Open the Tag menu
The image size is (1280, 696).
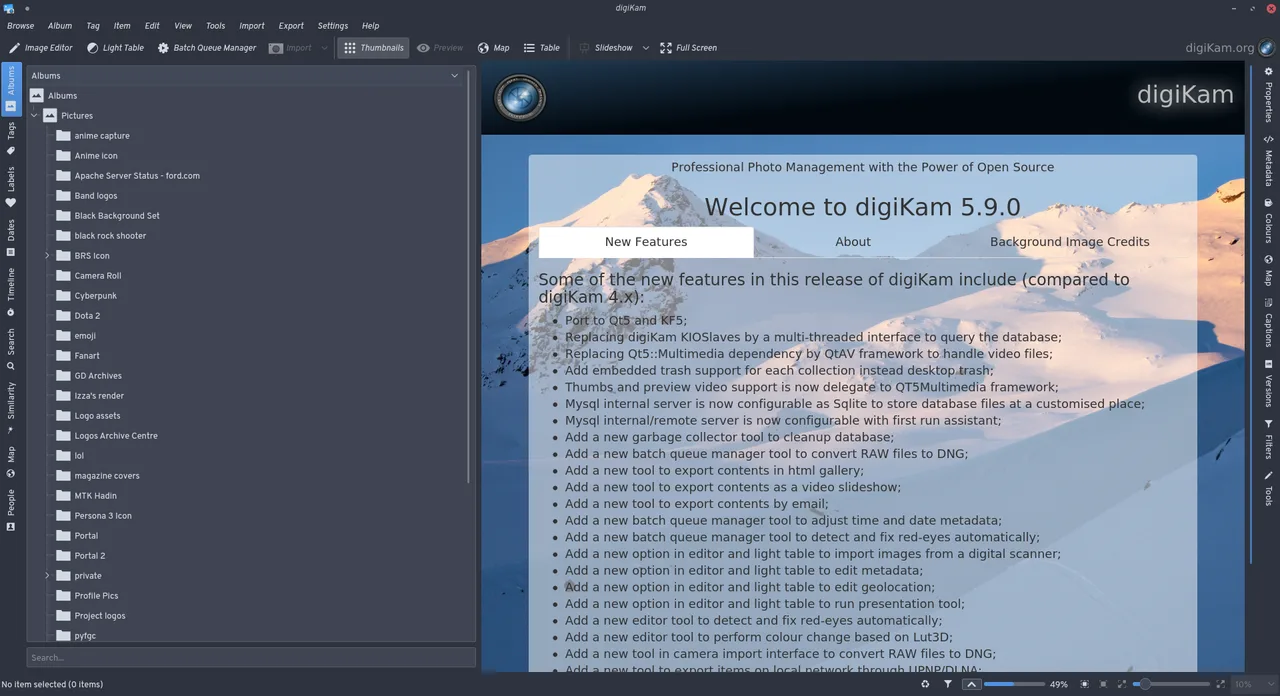[93, 26]
